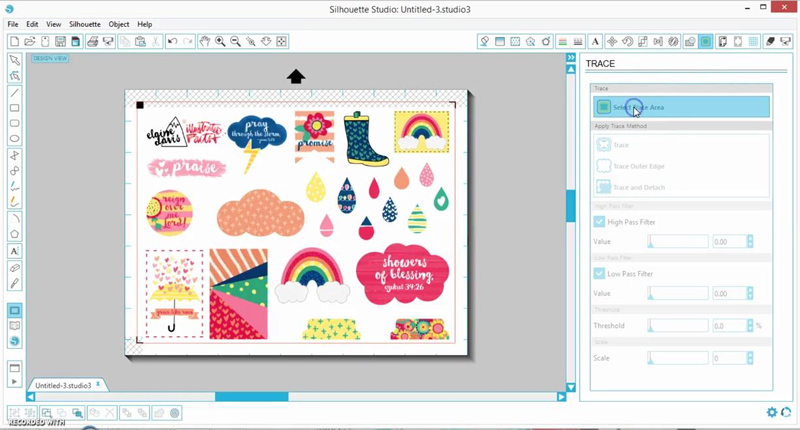Click the Threshold percentage value field
The image size is (800, 430).
pyautogui.click(x=730, y=325)
